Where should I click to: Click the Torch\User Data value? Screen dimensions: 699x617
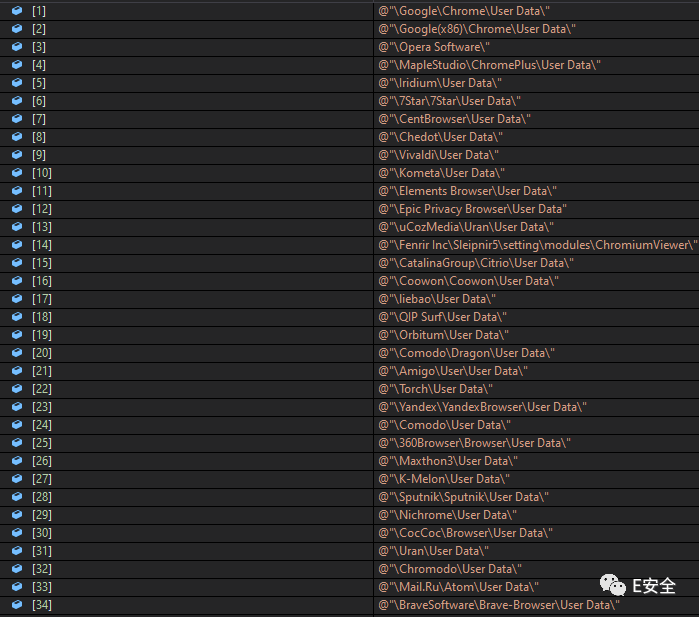435,389
